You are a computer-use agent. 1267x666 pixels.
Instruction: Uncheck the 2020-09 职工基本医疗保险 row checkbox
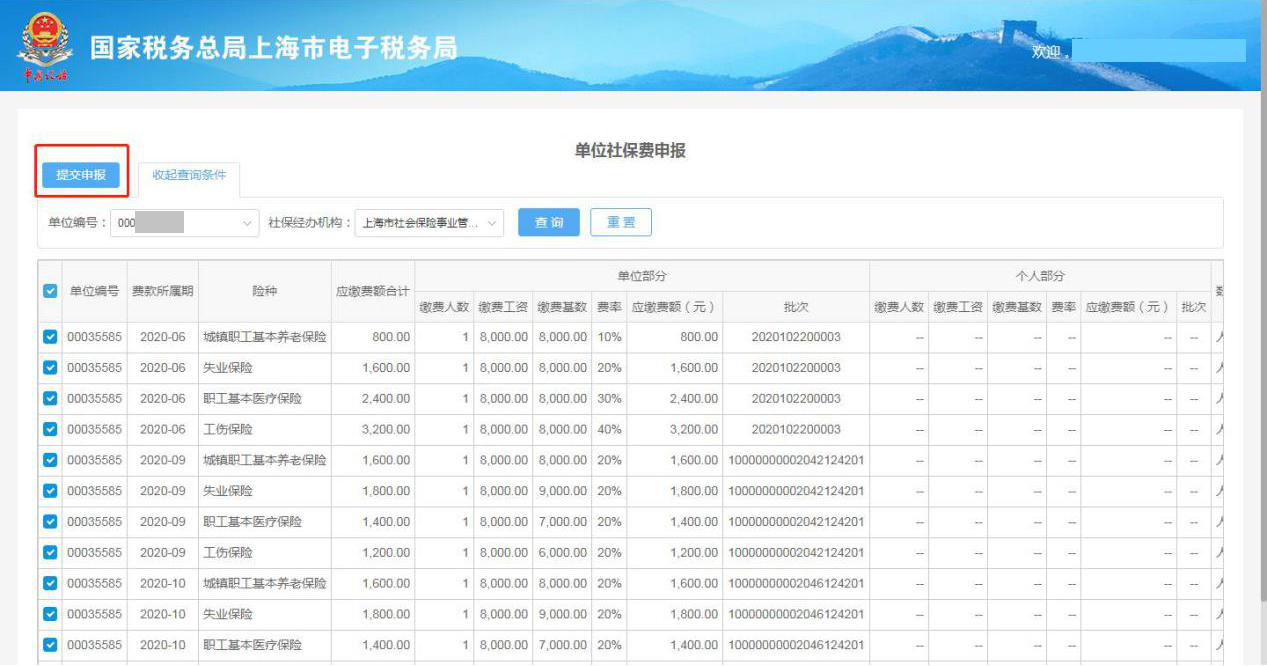coord(50,522)
